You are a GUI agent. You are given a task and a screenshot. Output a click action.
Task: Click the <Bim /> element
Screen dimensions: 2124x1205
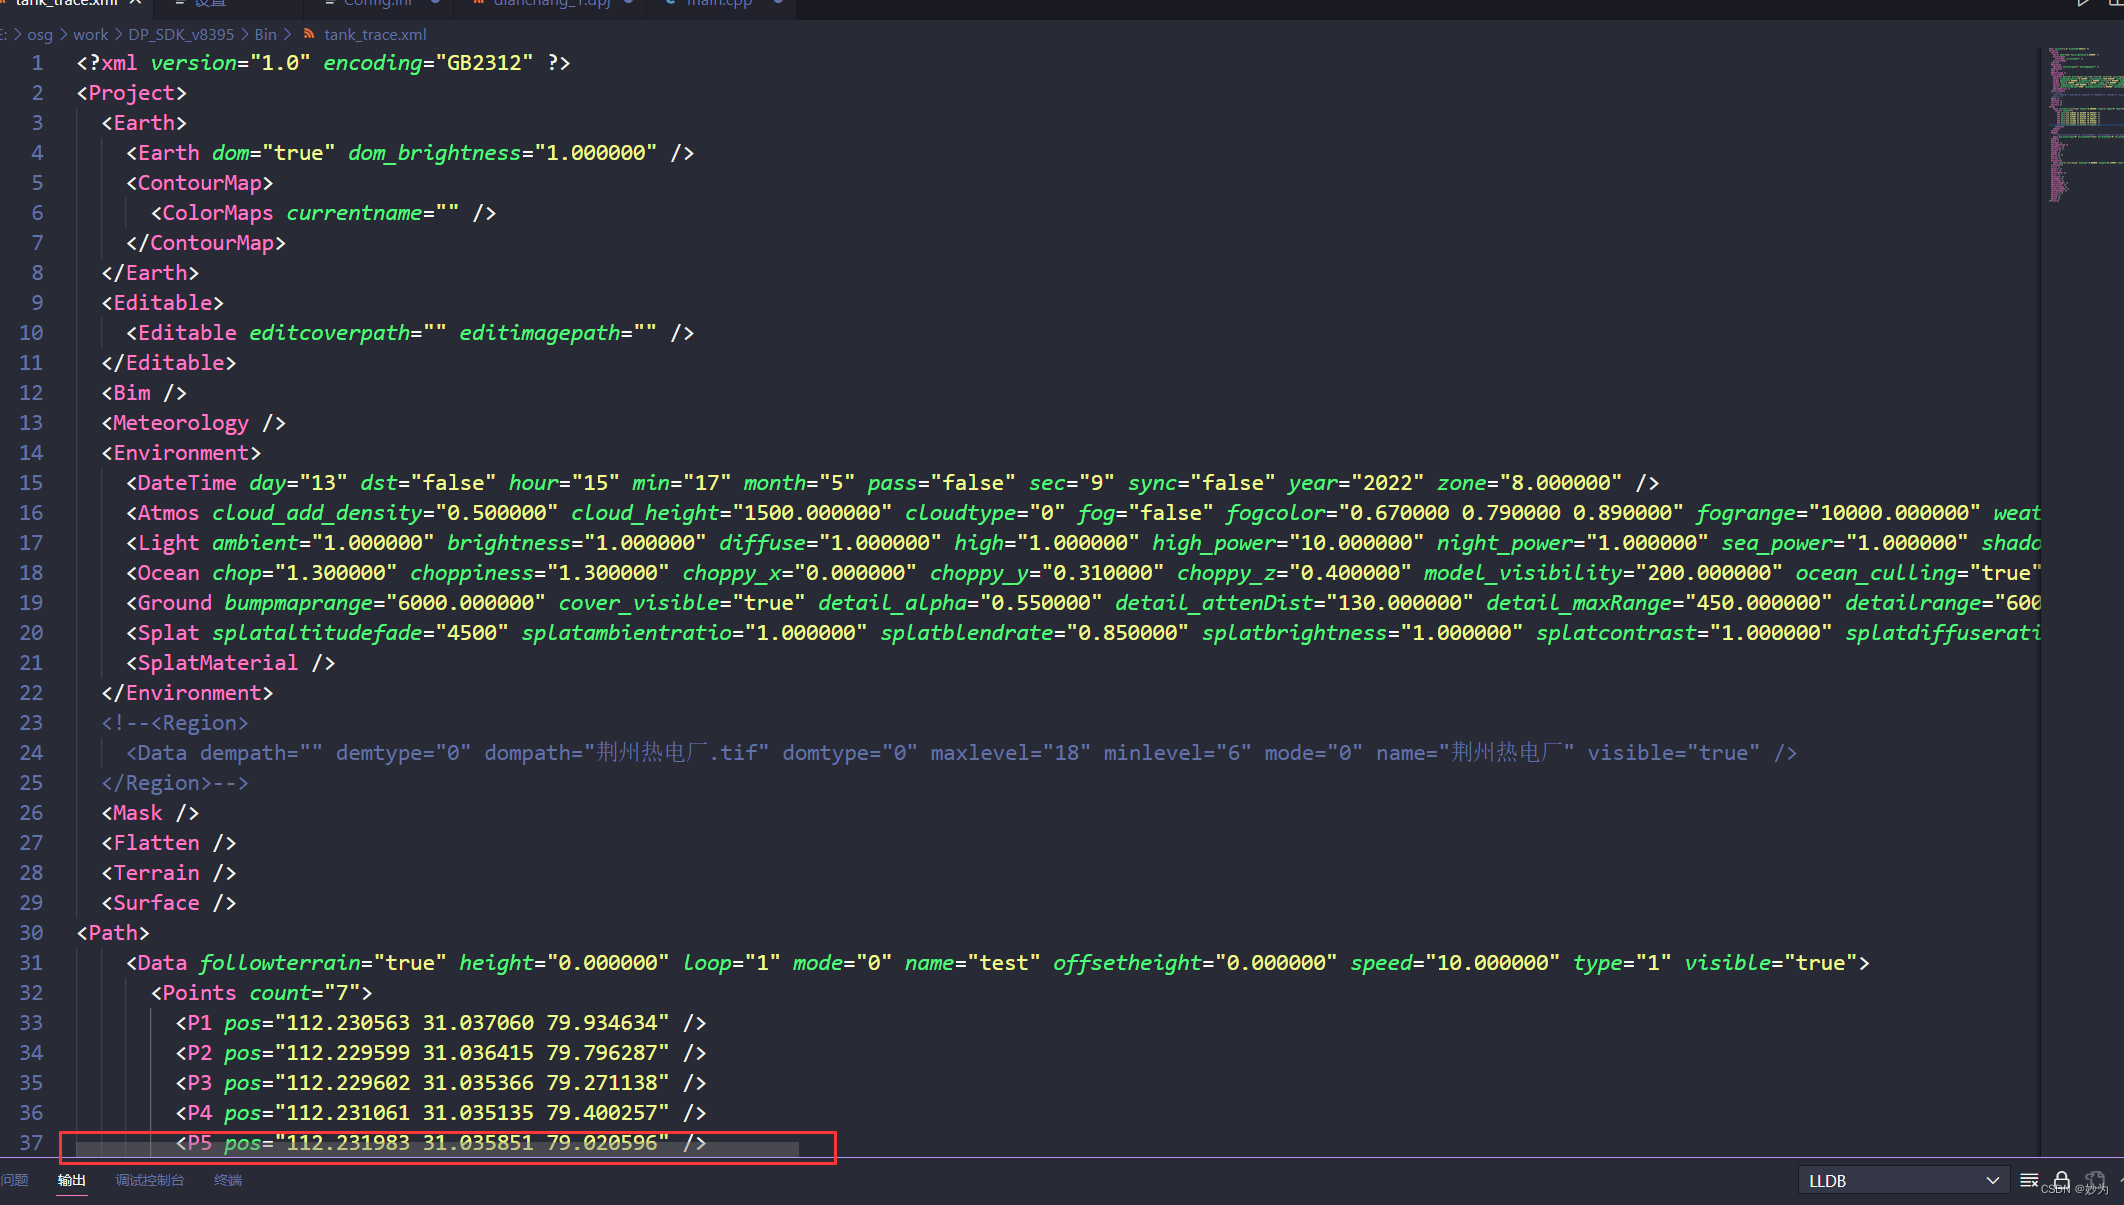(144, 393)
